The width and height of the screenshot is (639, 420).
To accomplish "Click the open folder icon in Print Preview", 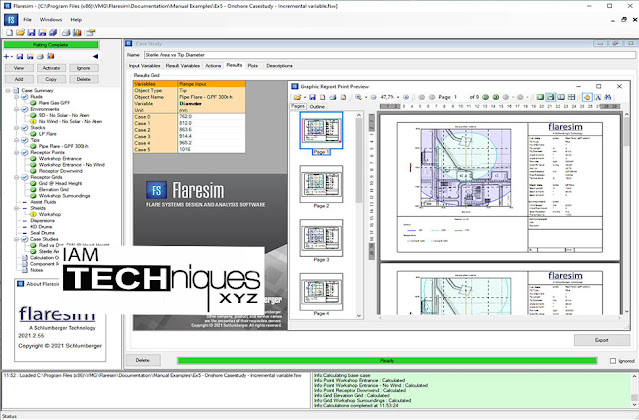I will [297, 97].
